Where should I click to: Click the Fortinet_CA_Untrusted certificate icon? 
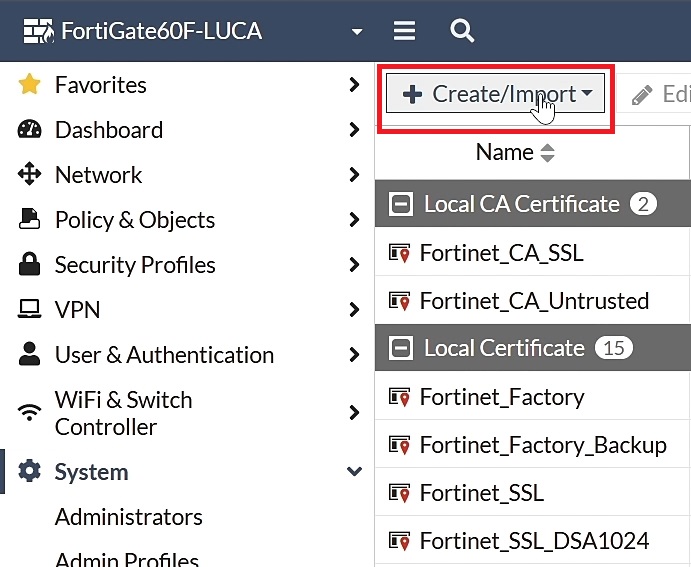tap(400, 301)
